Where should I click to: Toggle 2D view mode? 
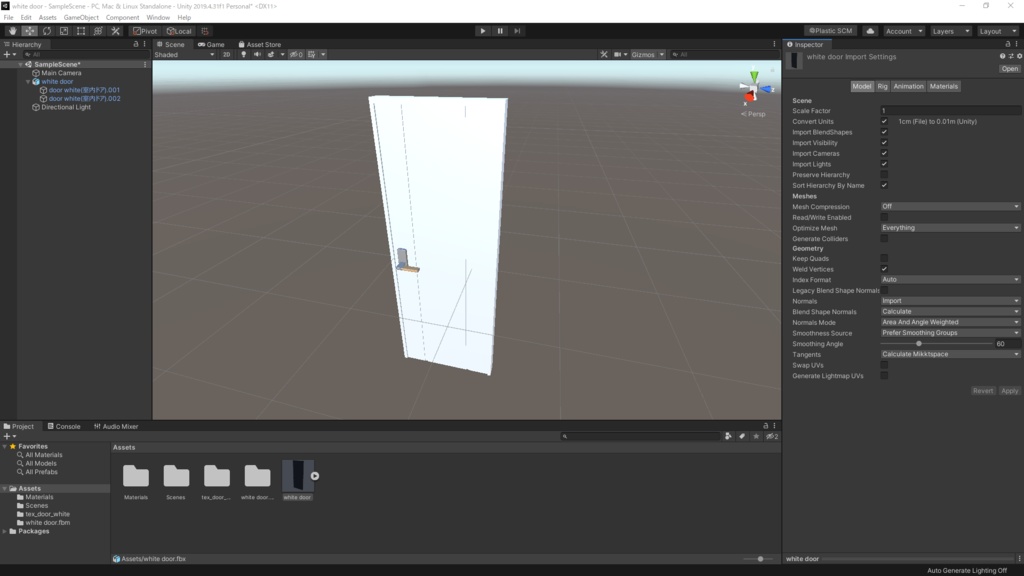(226, 54)
